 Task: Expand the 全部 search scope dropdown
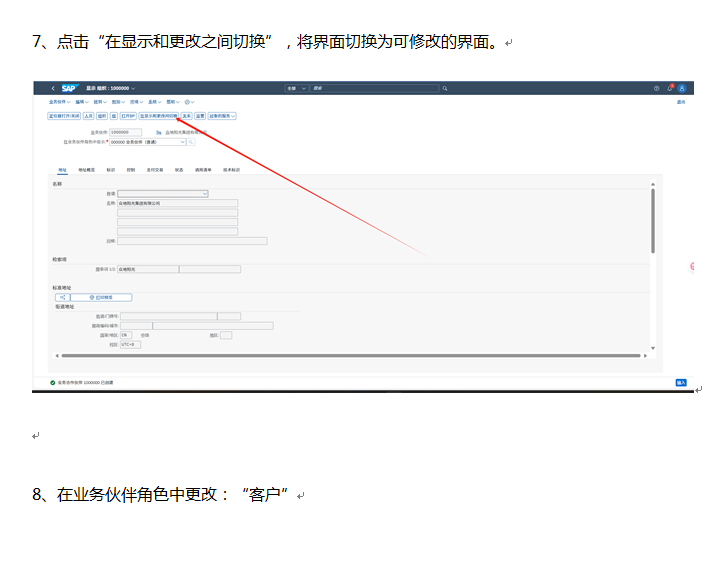tap(294, 88)
